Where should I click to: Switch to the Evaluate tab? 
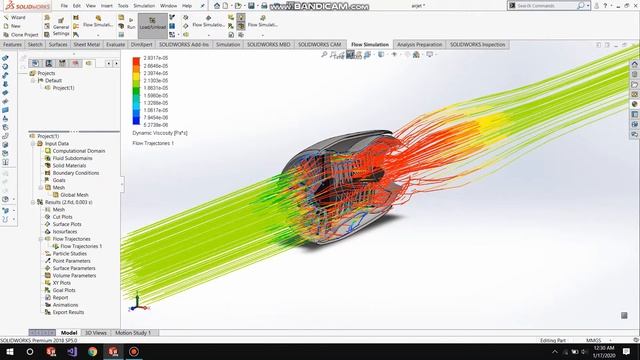tap(116, 44)
